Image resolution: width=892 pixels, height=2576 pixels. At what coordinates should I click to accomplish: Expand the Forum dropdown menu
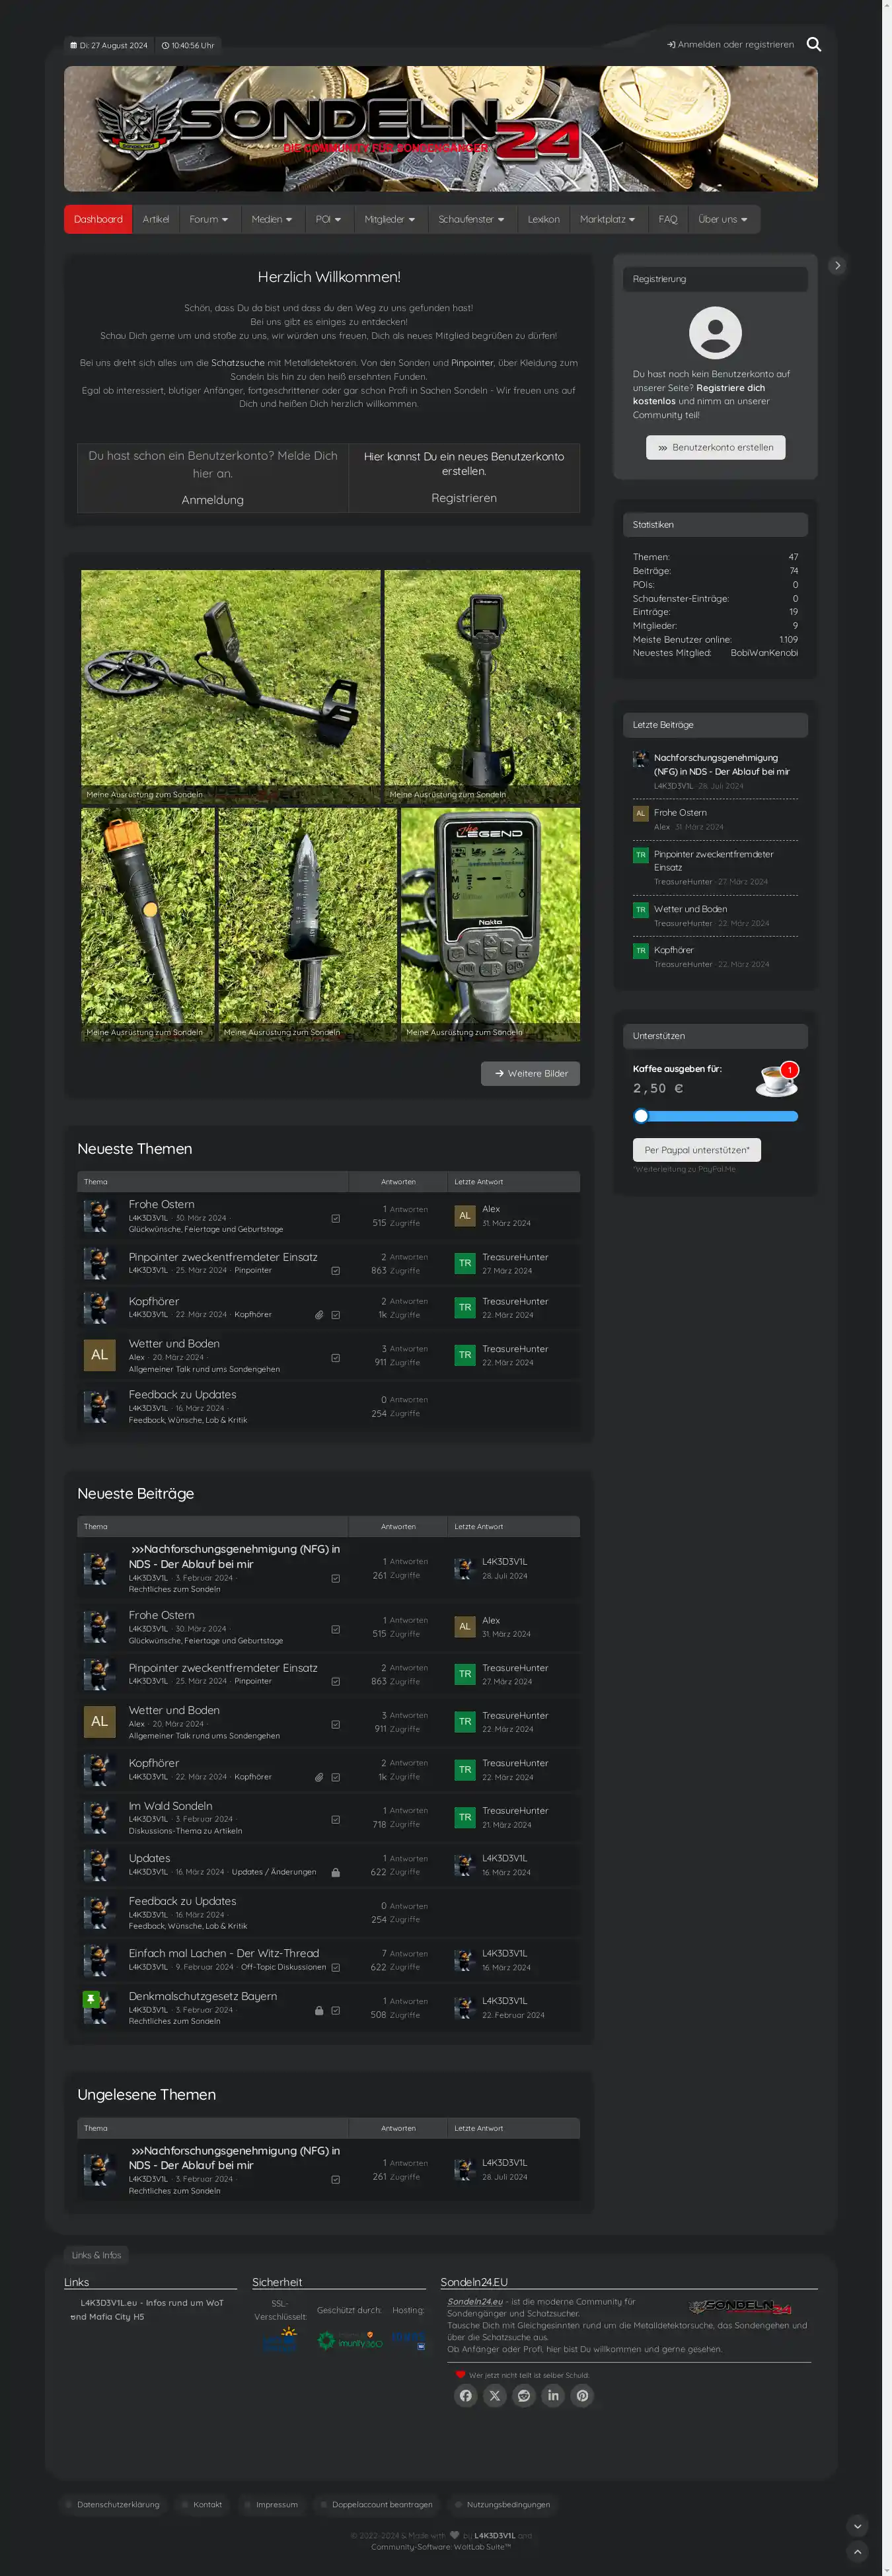pyautogui.click(x=209, y=219)
